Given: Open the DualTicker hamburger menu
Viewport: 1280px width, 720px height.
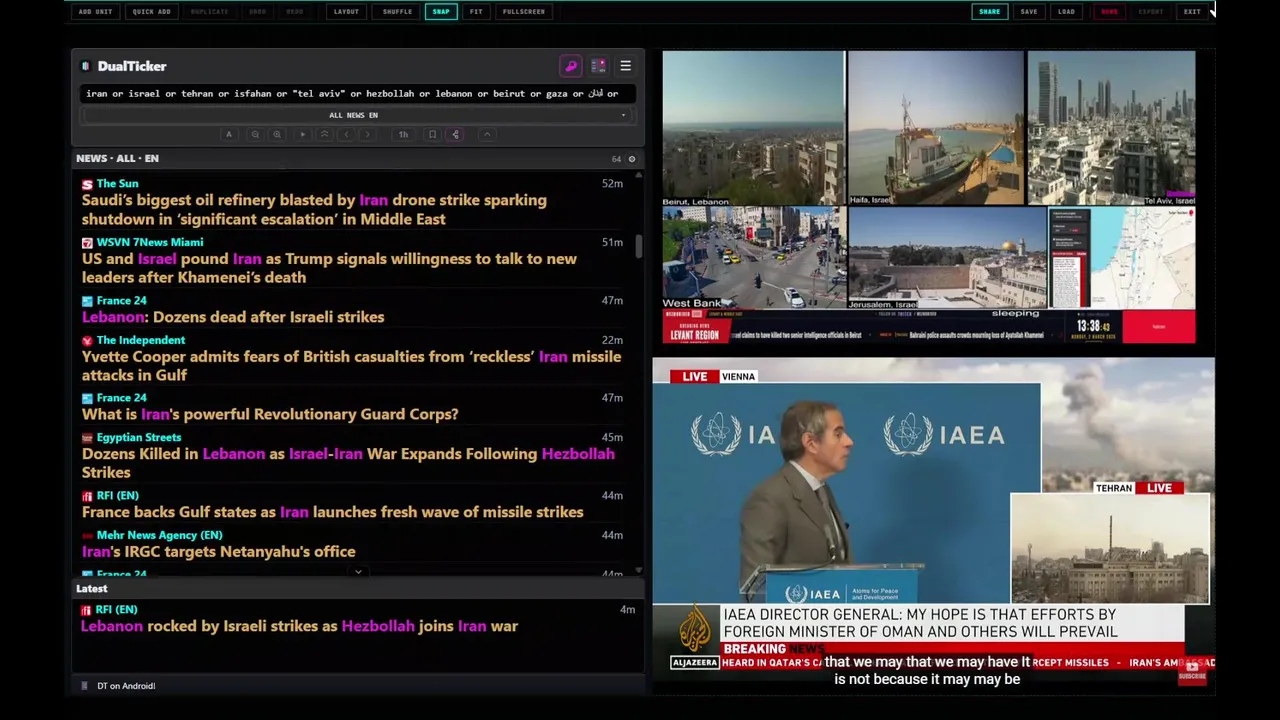Looking at the screenshot, I should (x=625, y=66).
